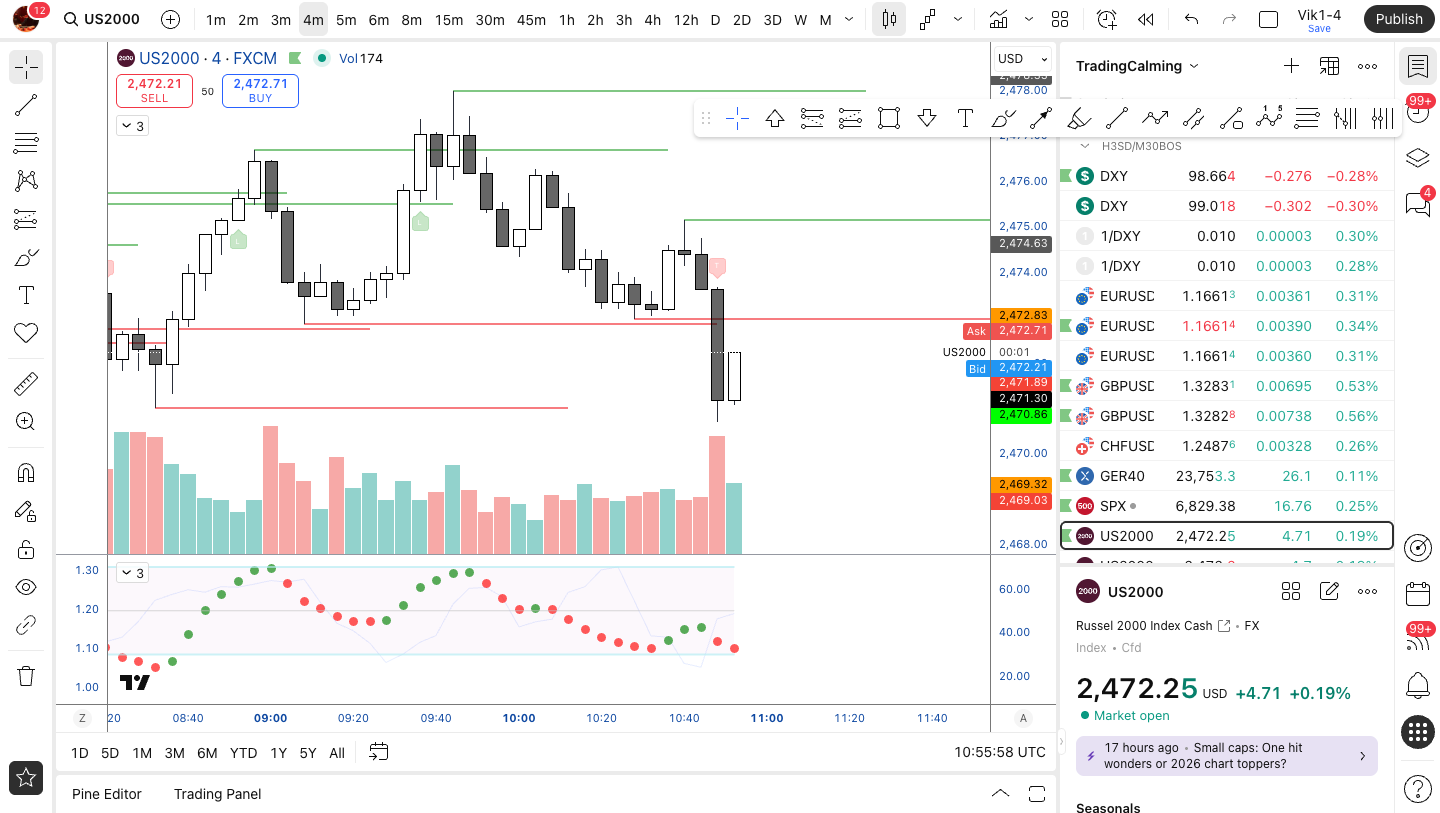Click the BUY 2,472.71 button
1440x813 pixels.
point(260,91)
